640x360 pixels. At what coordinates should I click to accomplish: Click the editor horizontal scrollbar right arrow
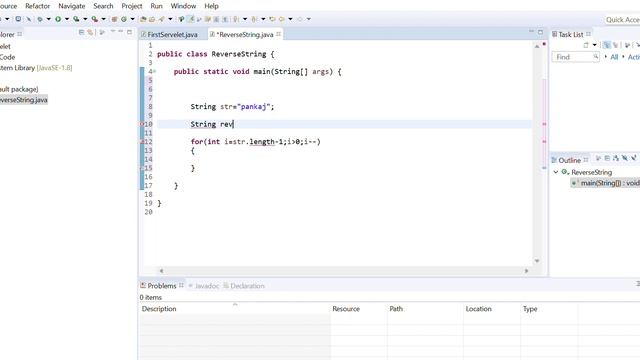[x=526, y=271]
